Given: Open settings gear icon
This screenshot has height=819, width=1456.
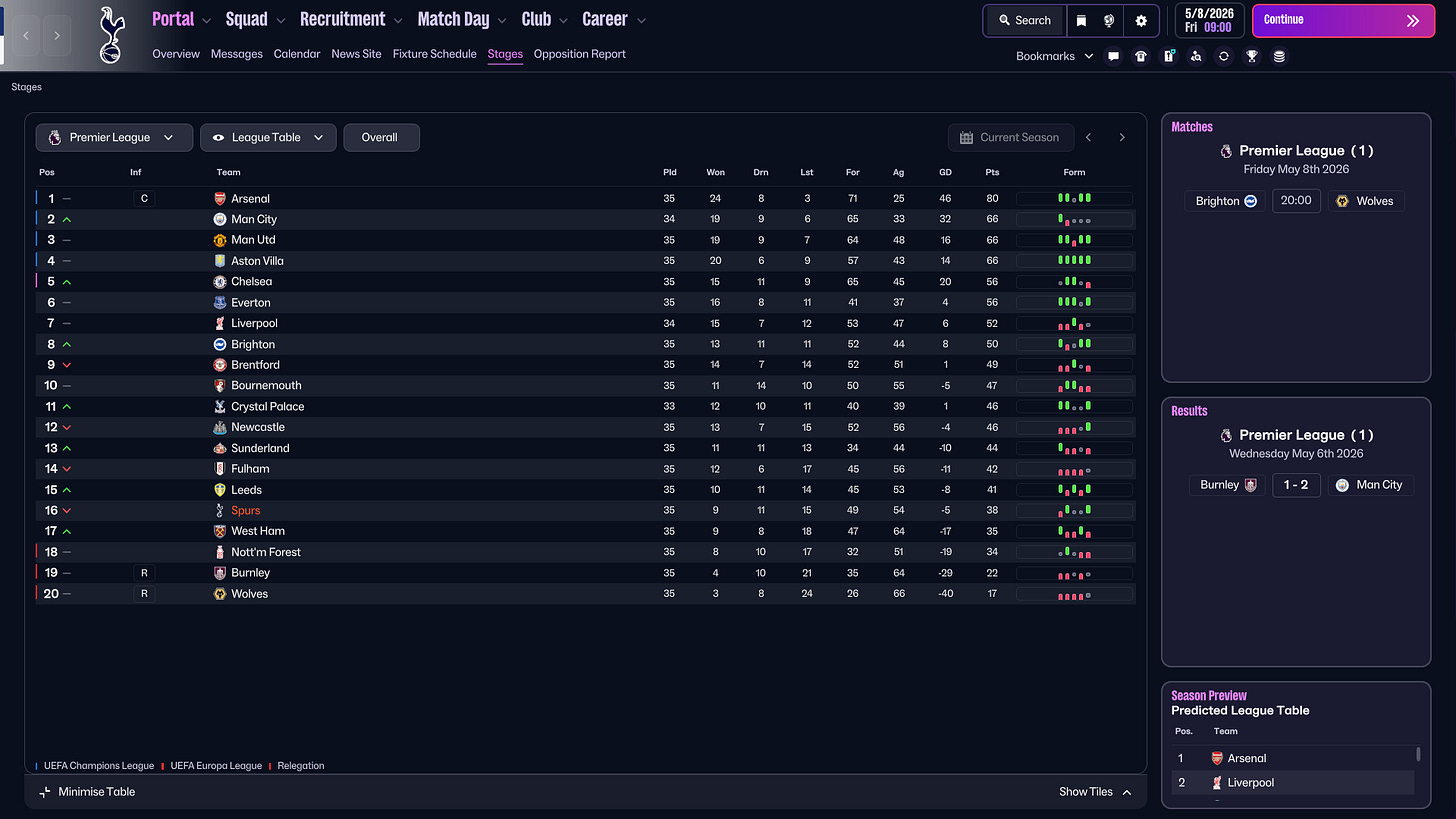Looking at the screenshot, I should [1141, 20].
